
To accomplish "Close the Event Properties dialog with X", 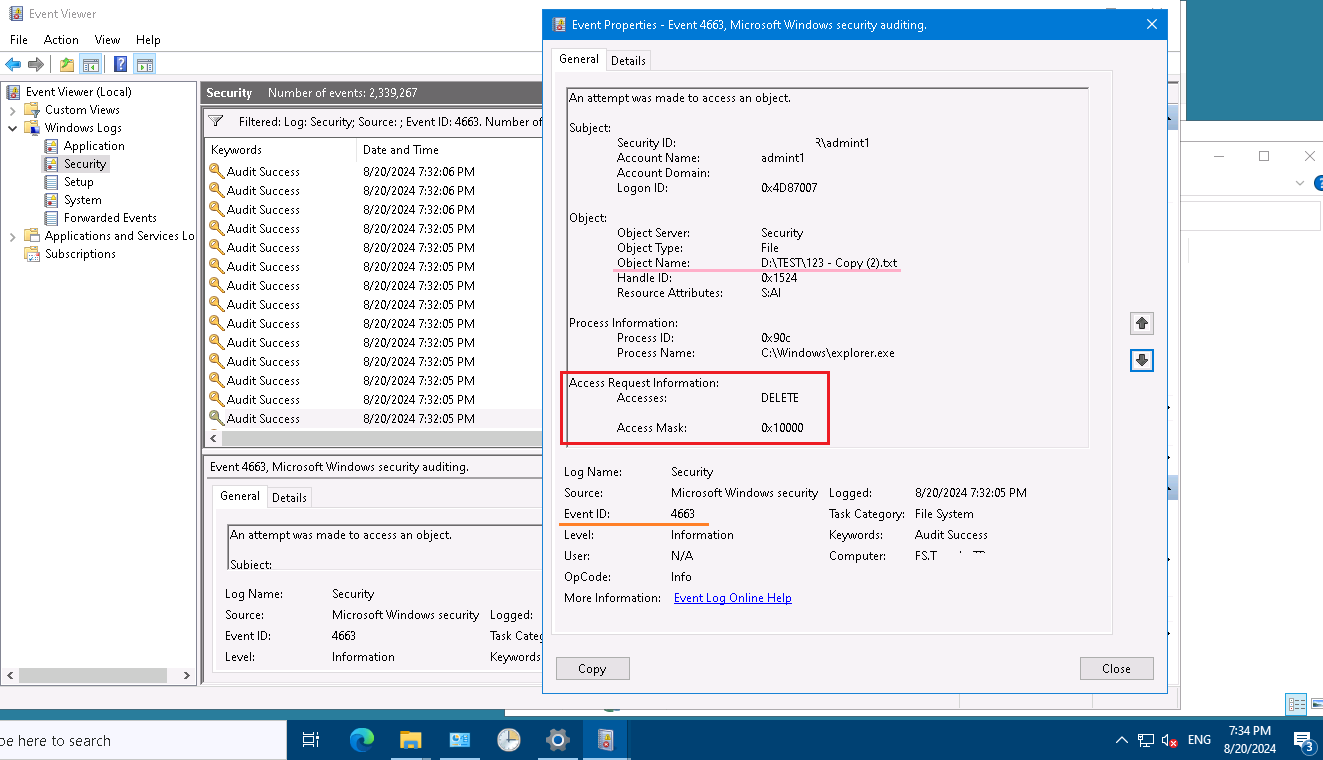I will pos(1152,25).
